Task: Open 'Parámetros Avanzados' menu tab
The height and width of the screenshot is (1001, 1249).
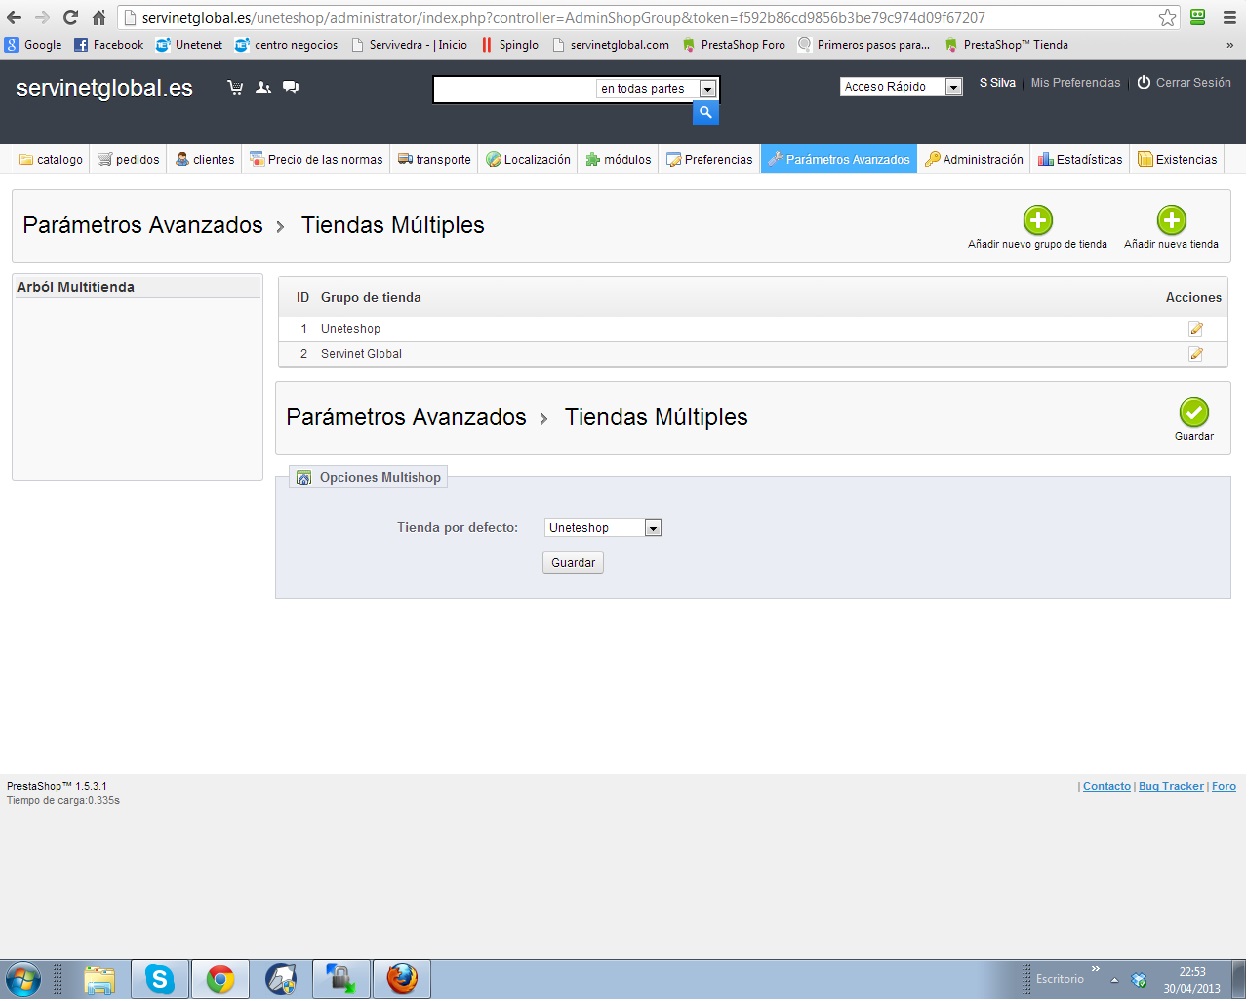Action: coord(838,159)
